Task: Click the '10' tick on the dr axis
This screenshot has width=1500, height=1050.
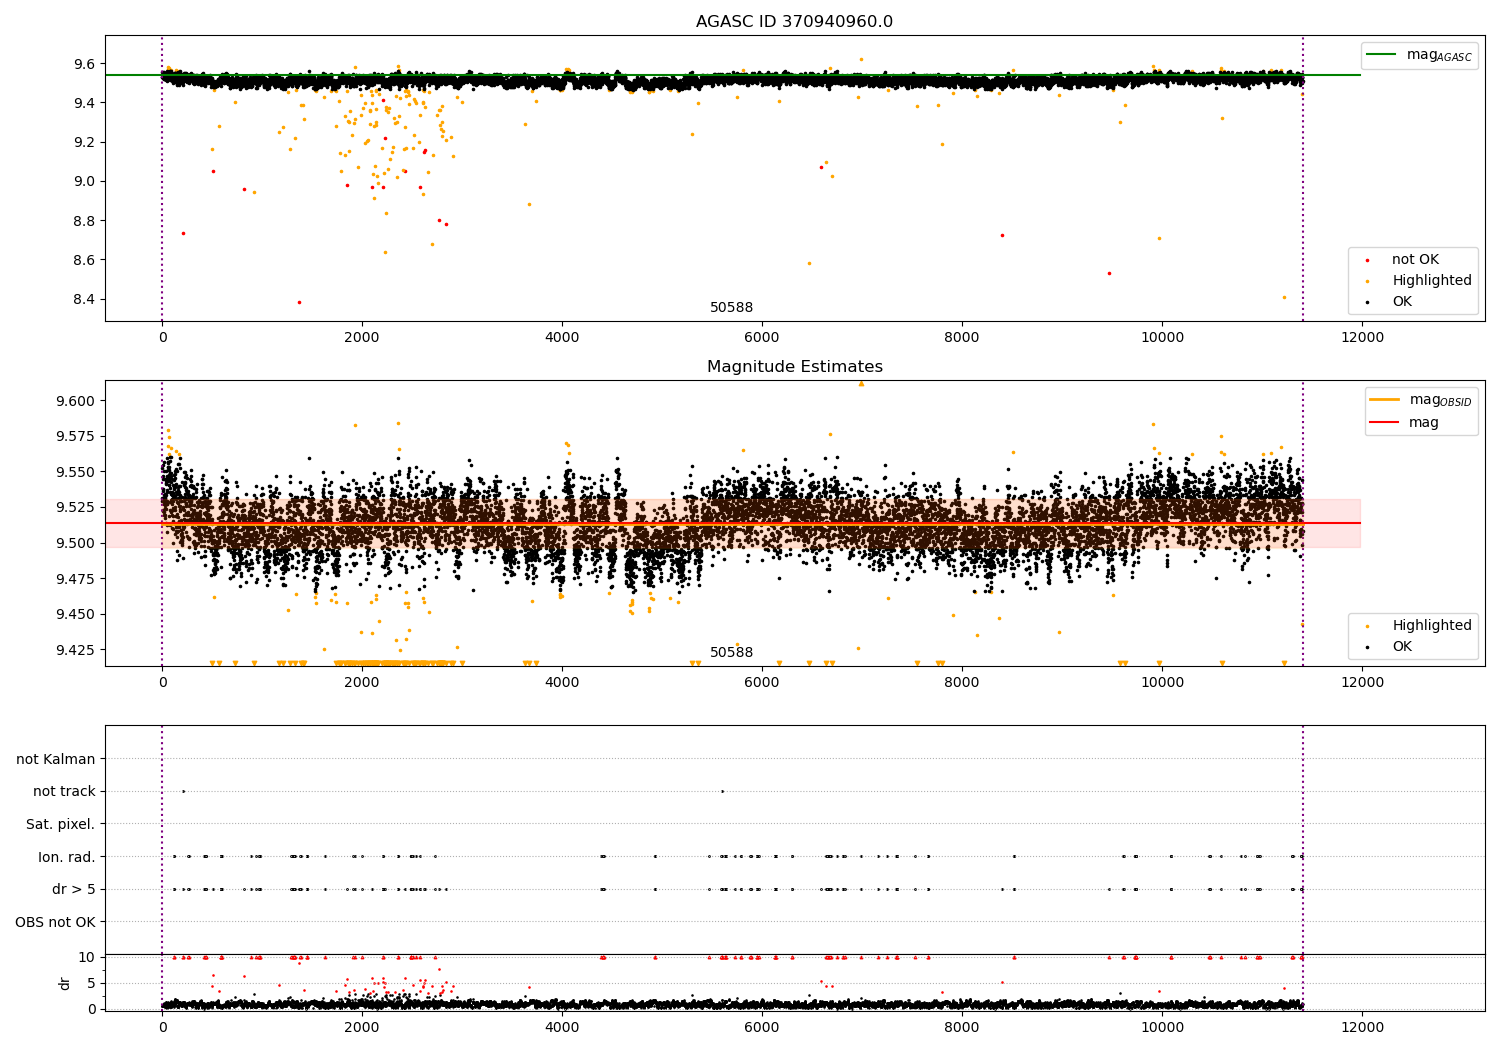Action: point(87,957)
